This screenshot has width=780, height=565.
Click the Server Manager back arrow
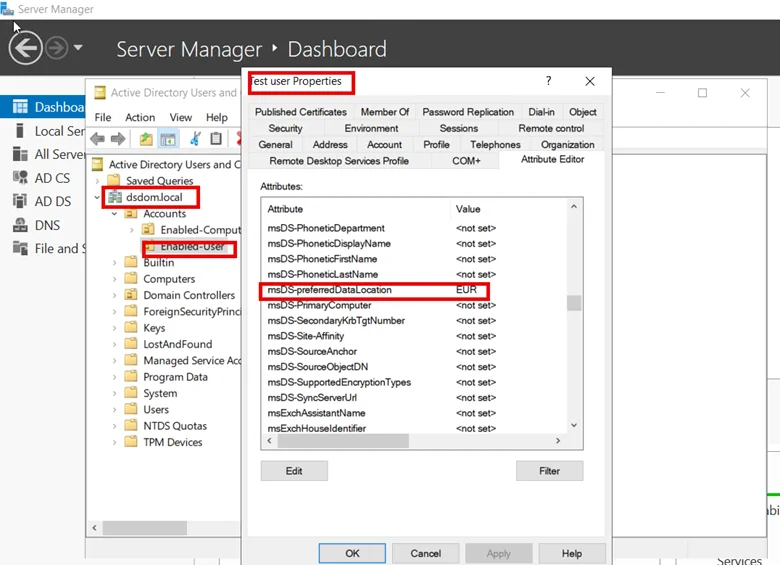coord(26,47)
